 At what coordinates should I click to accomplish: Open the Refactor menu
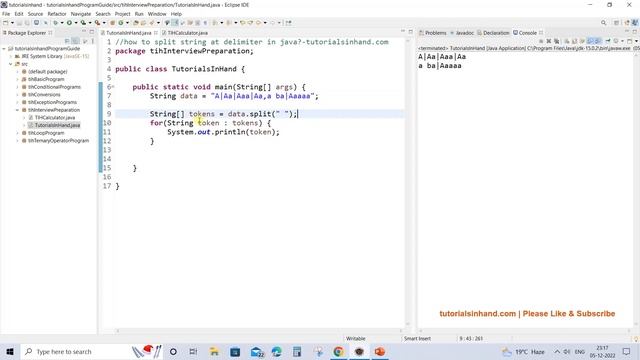point(57,14)
